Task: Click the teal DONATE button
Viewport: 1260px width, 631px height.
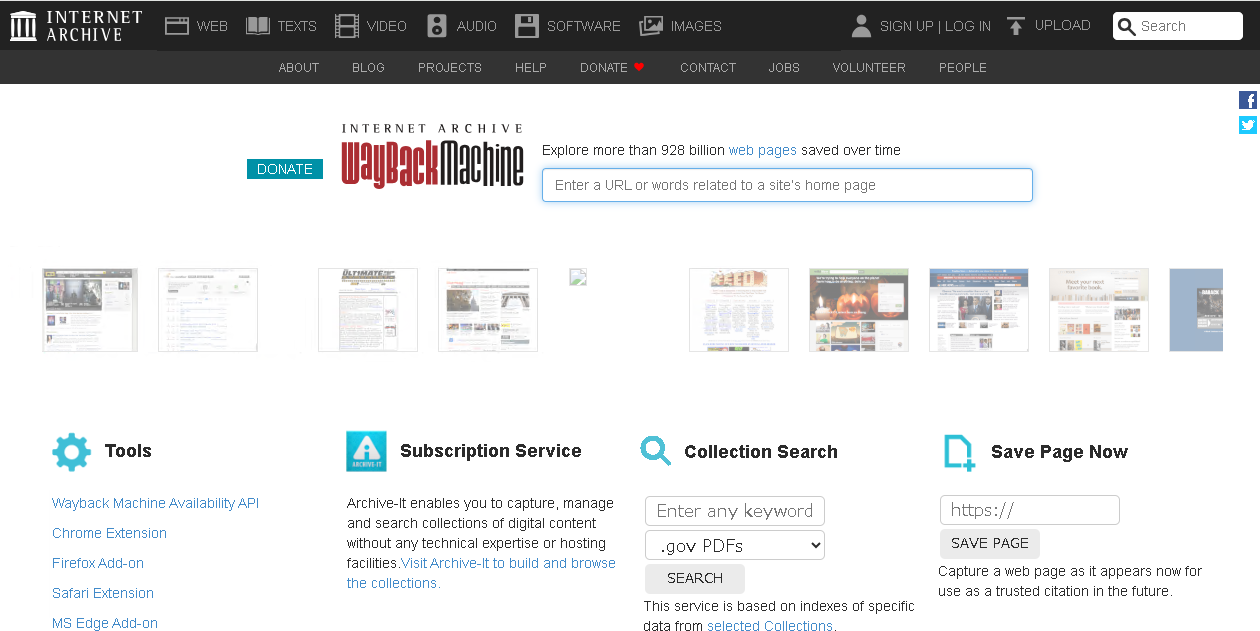Action: tap(285, 169)
